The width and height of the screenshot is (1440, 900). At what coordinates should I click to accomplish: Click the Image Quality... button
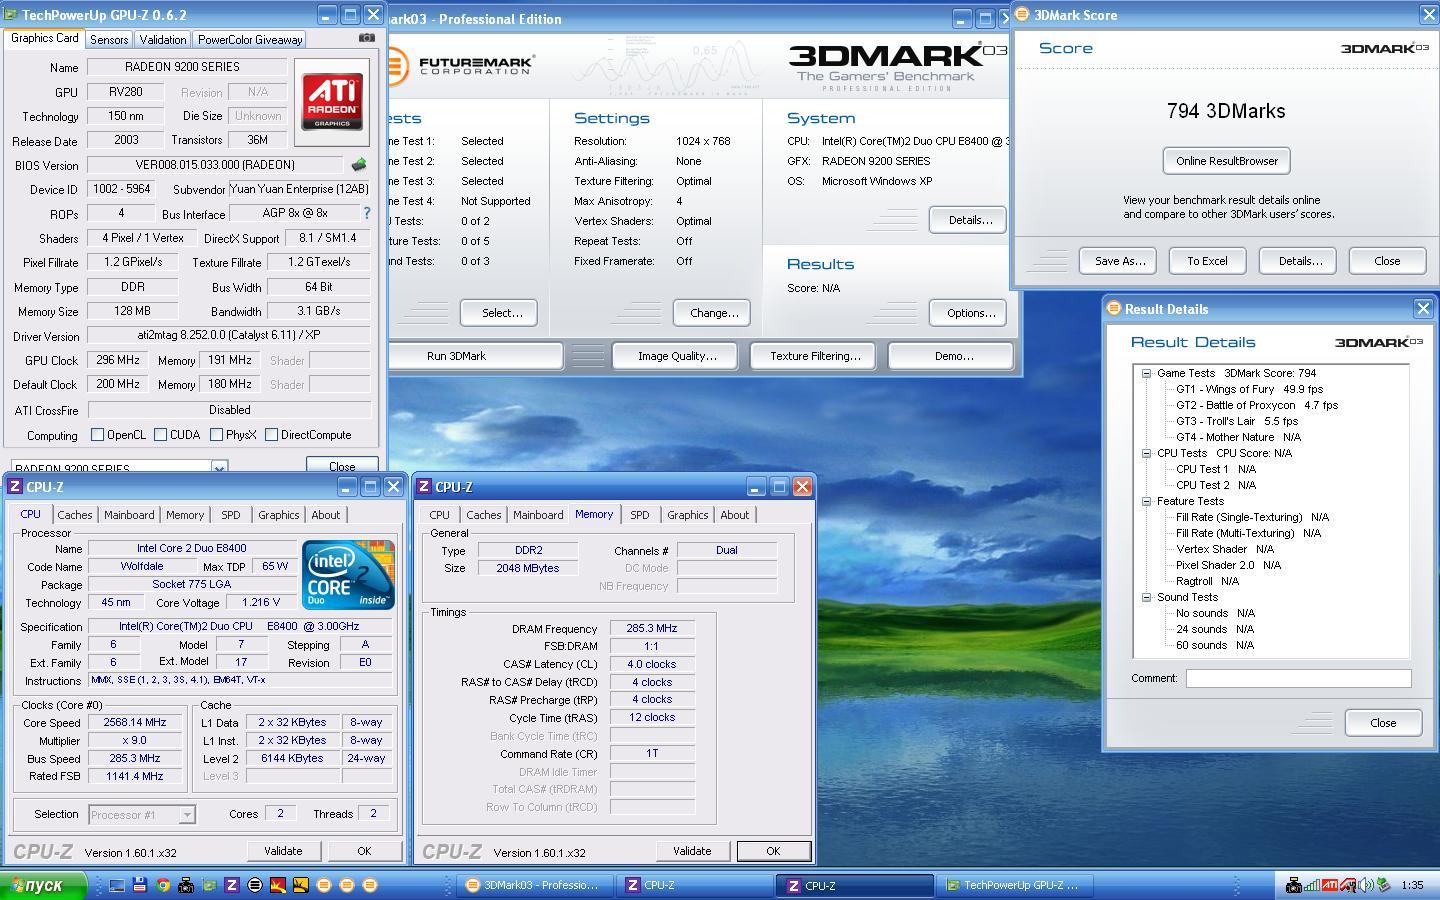[x=677, y=356]
